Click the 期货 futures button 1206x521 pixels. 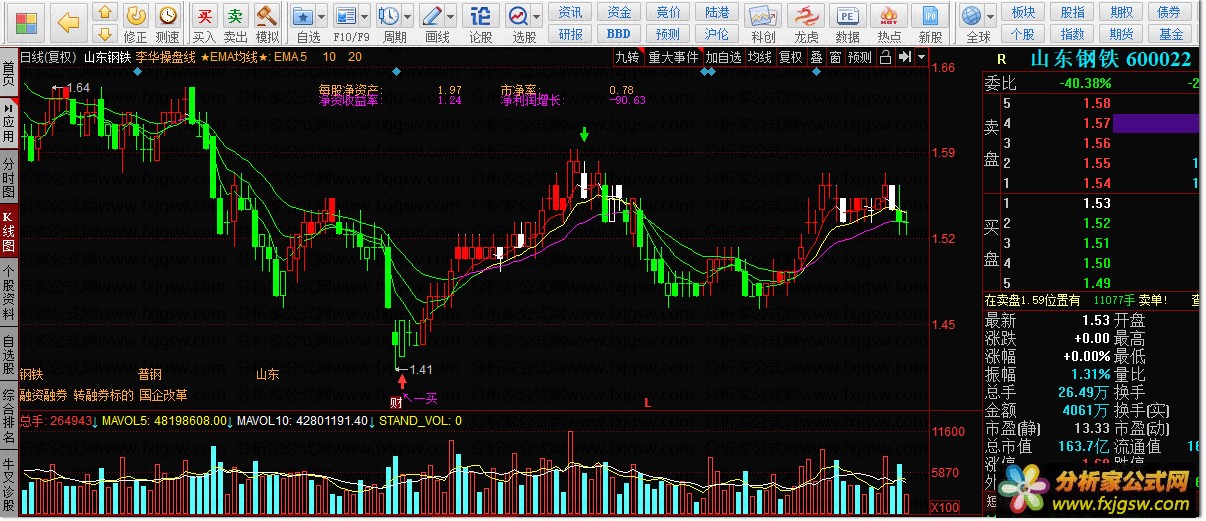[1121, 33]
